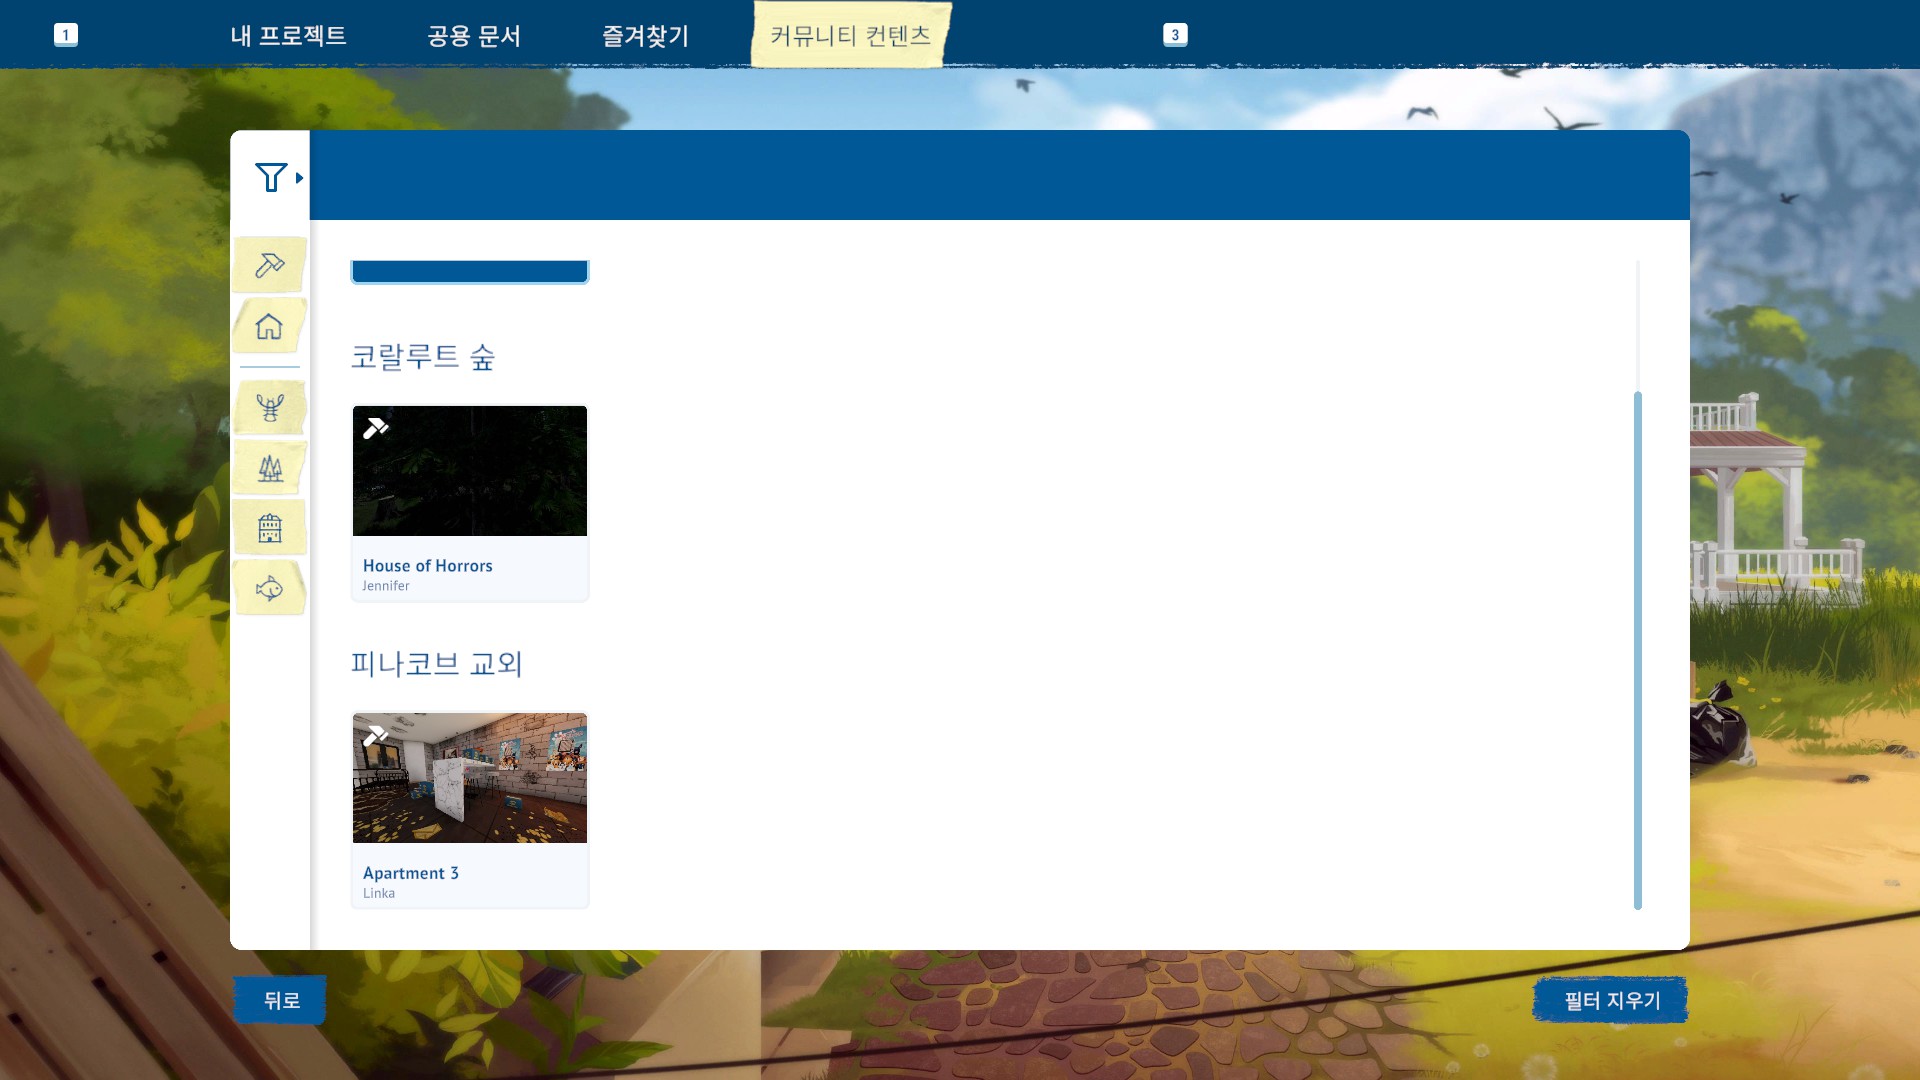Expand the filter panel arrow
1920x1080 pixels.
pyautogui.click(x=299, y=178)
